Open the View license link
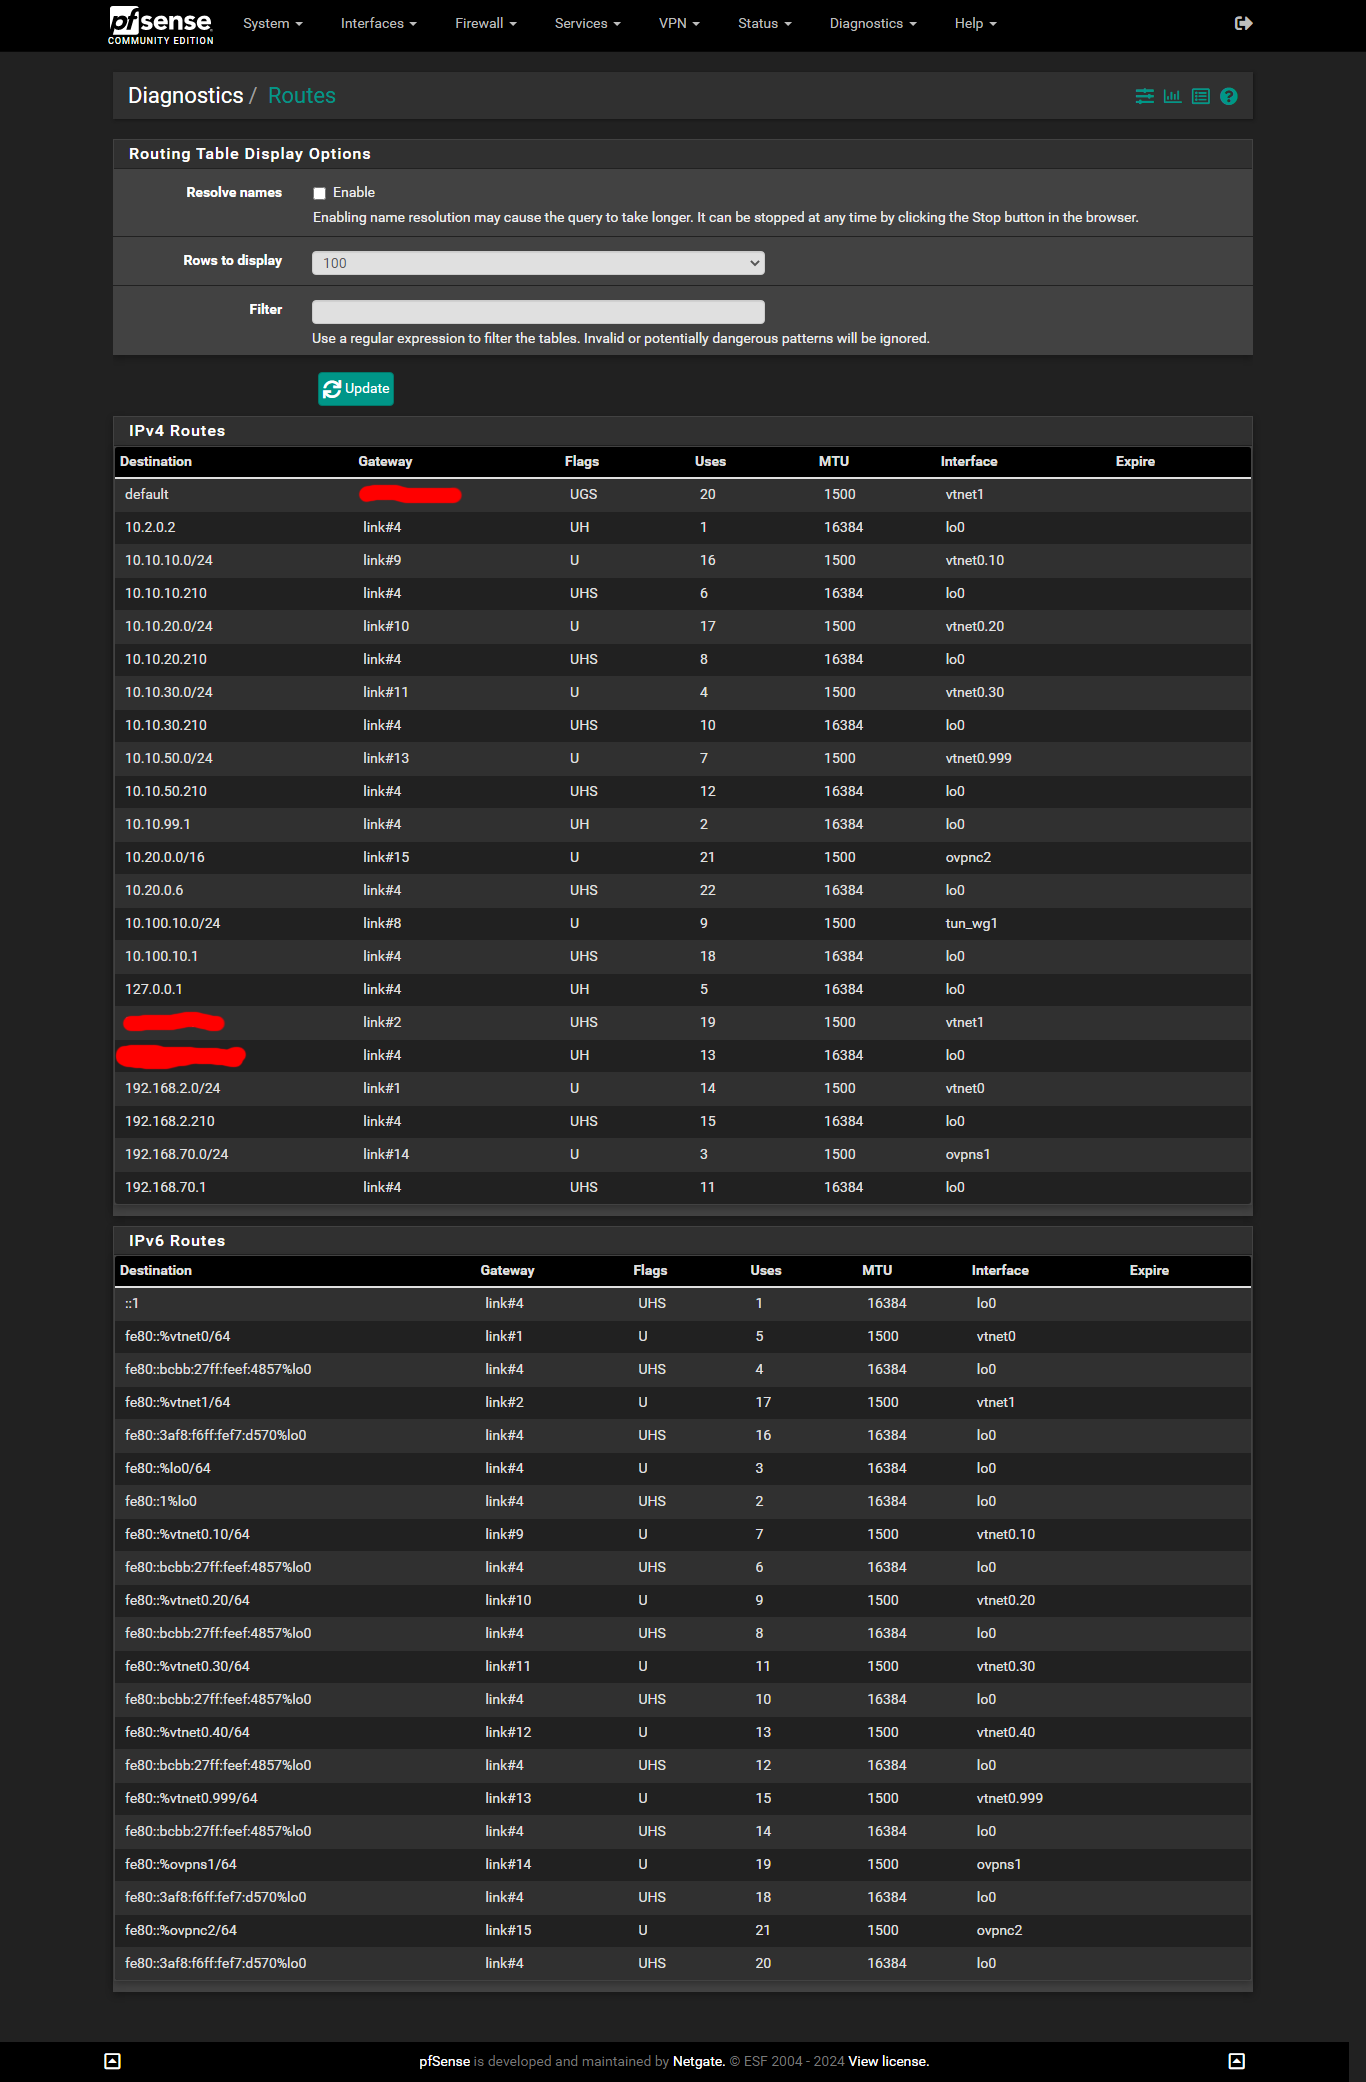Image resolution: width=1366 pixels, height=2082 pixels. pos(888,2061)
